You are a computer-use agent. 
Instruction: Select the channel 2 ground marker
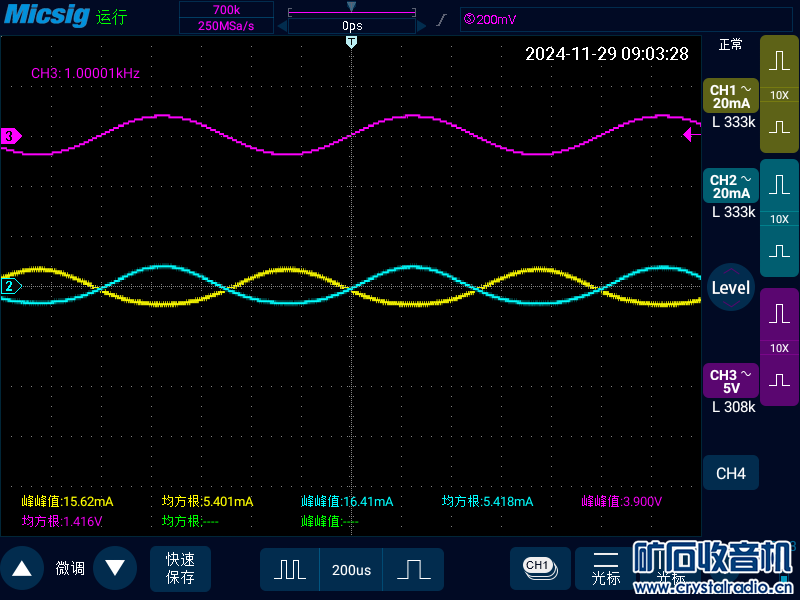(11, 286)
